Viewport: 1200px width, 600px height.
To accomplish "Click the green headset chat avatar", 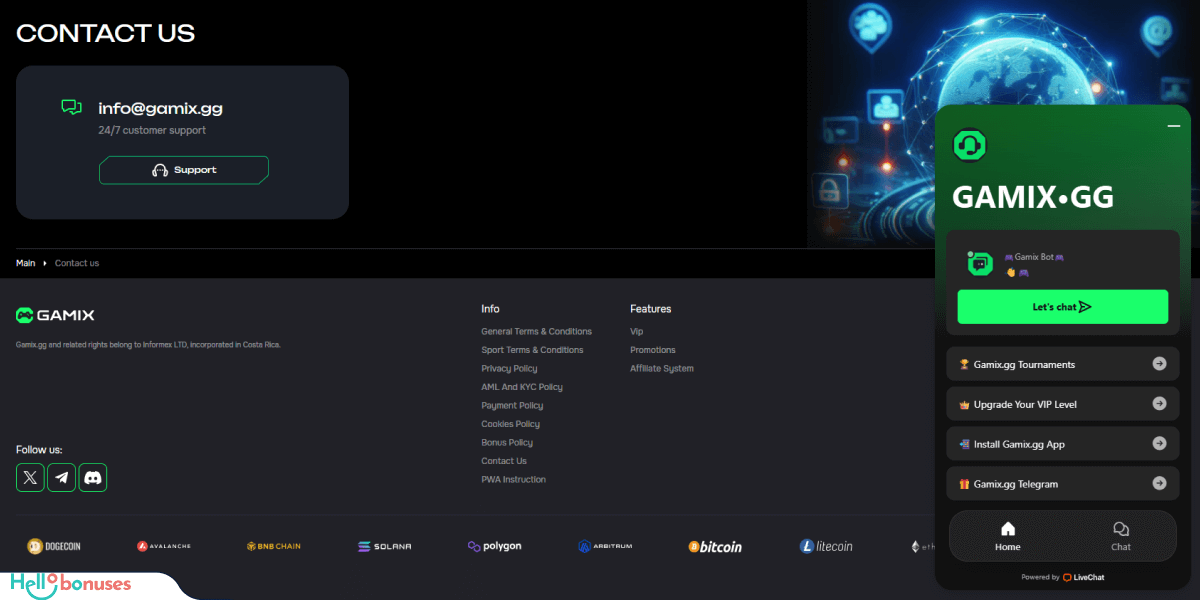I will 969,146.
